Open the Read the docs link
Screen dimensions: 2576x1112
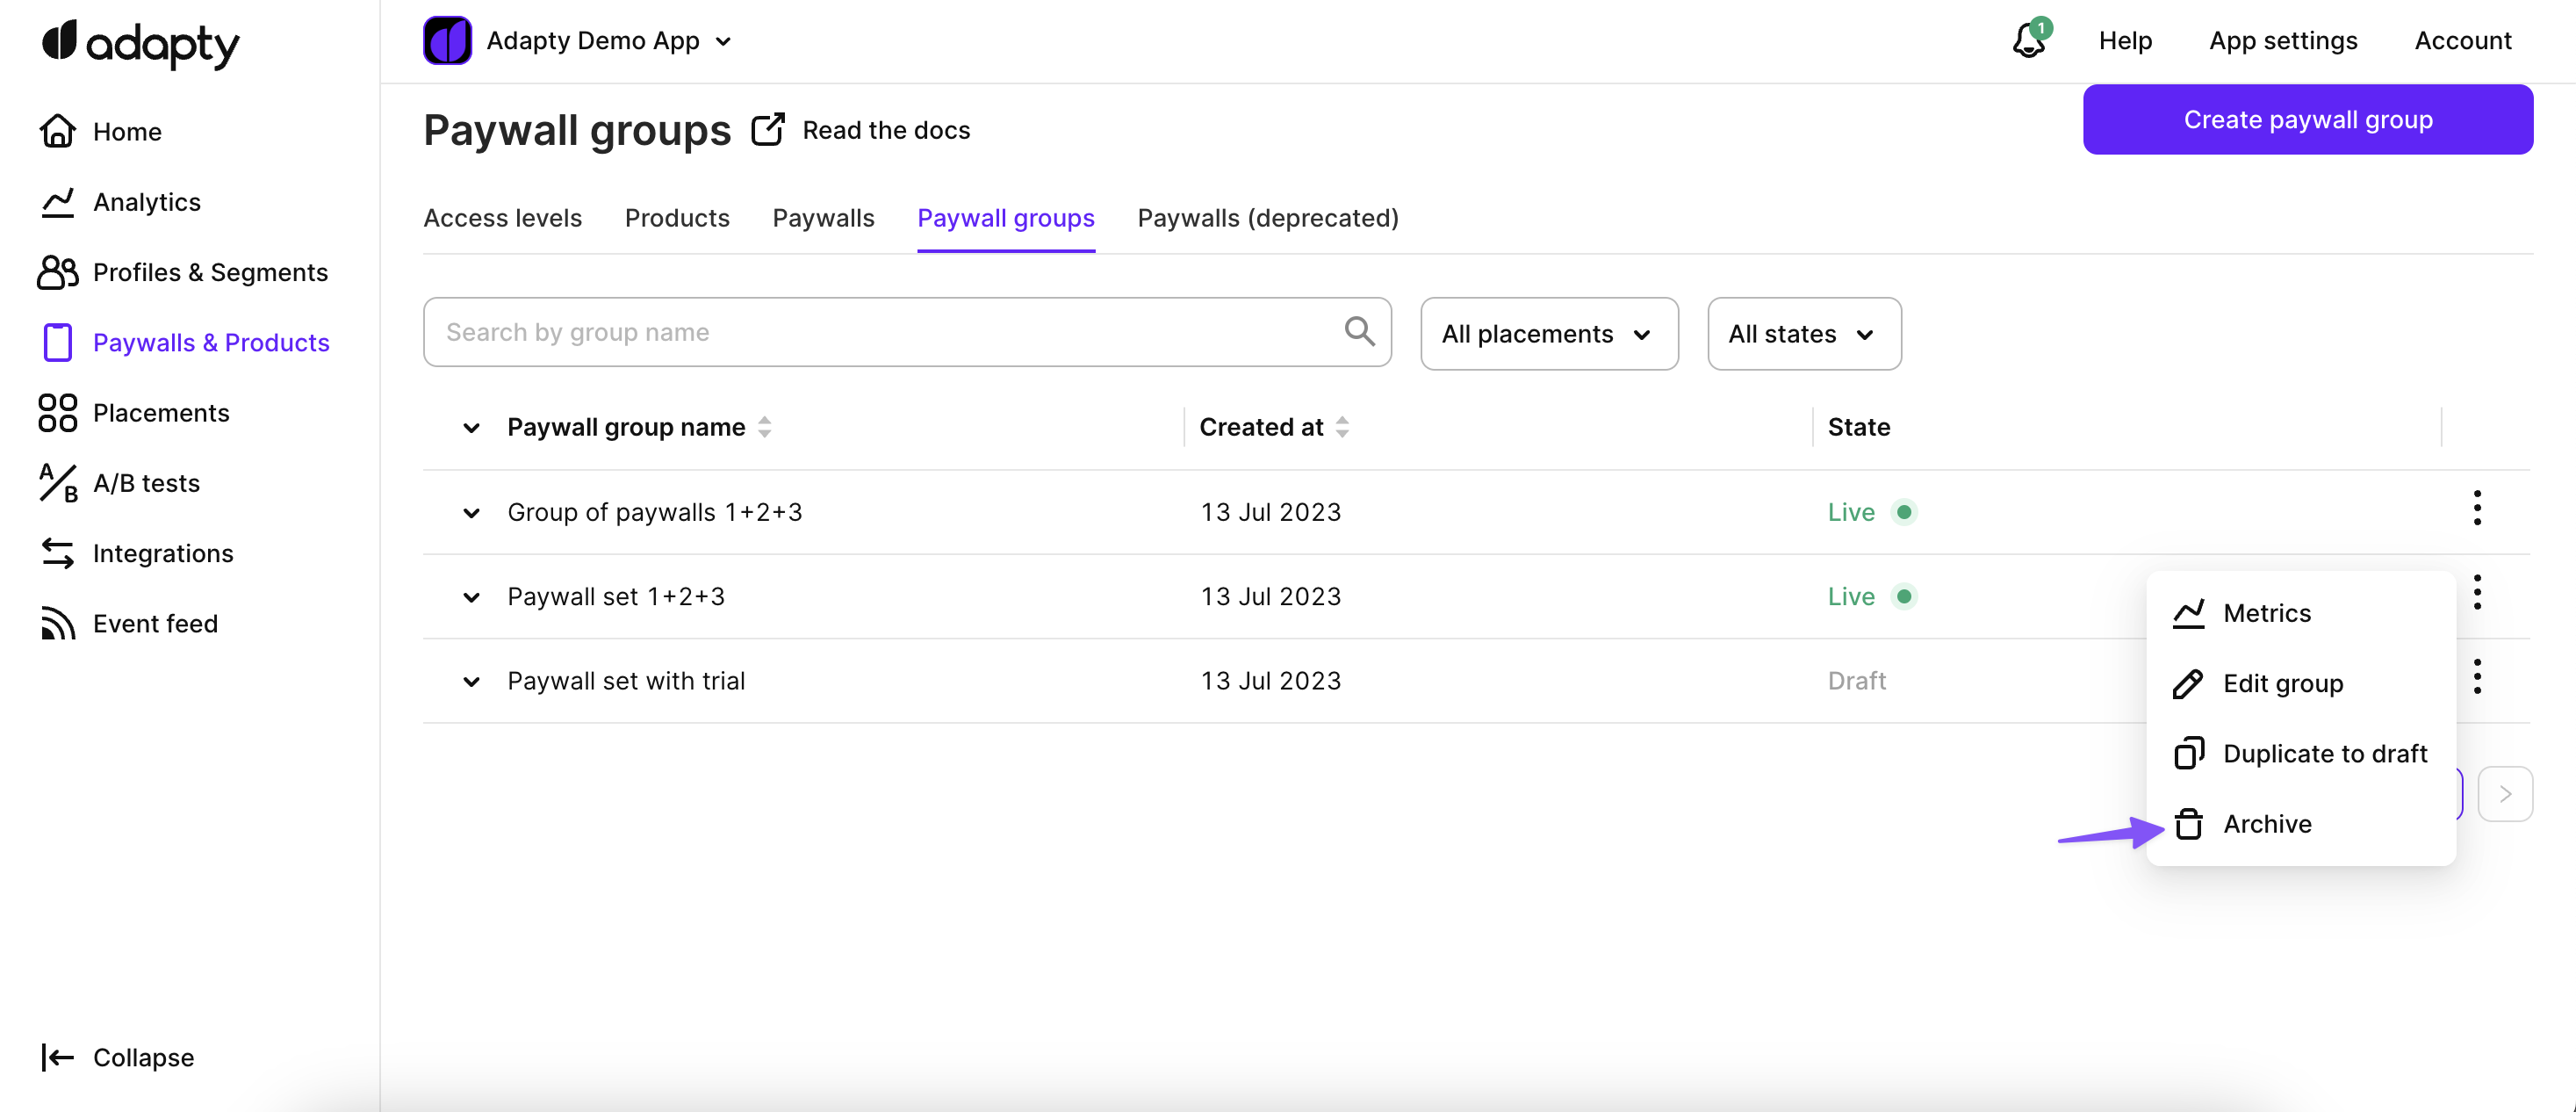coord(884,130)
